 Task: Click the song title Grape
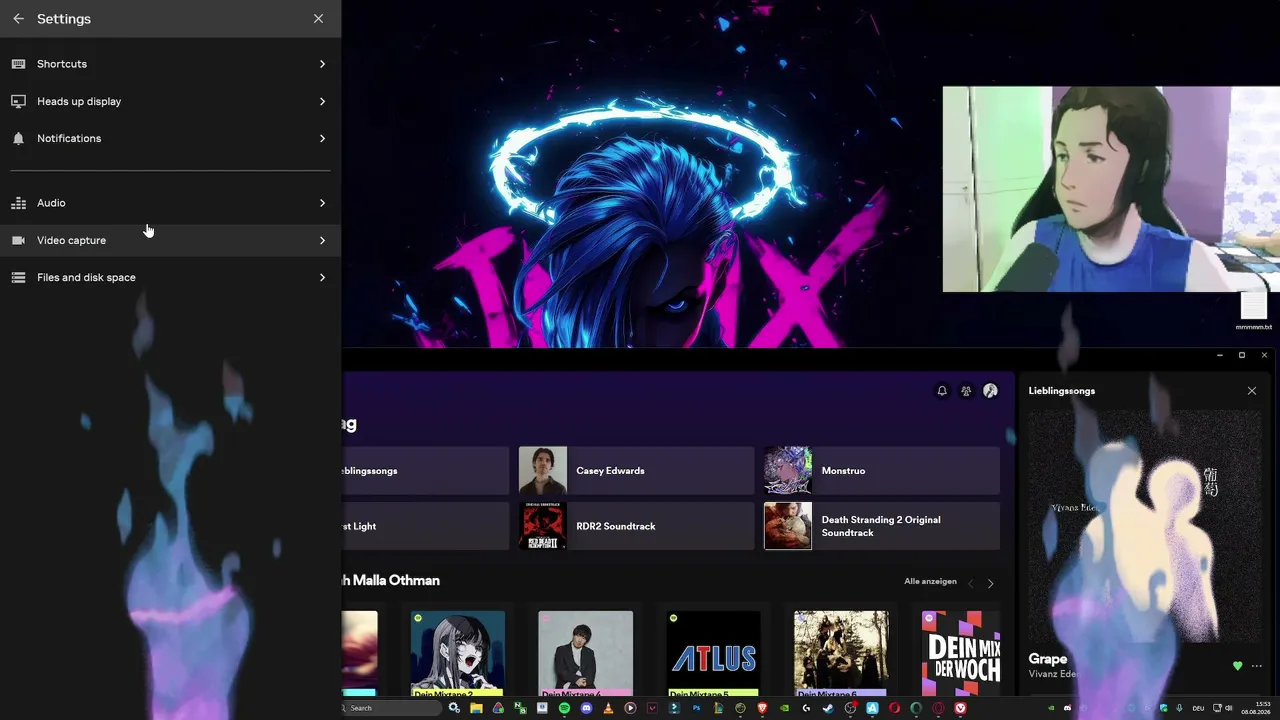tap(1048, 659)
